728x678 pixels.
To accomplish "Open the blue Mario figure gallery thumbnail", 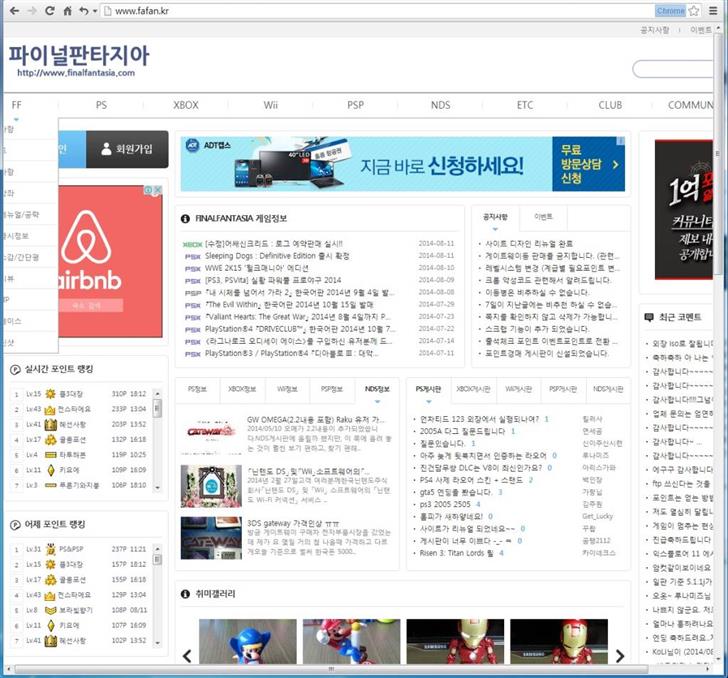I will point(247,641).
